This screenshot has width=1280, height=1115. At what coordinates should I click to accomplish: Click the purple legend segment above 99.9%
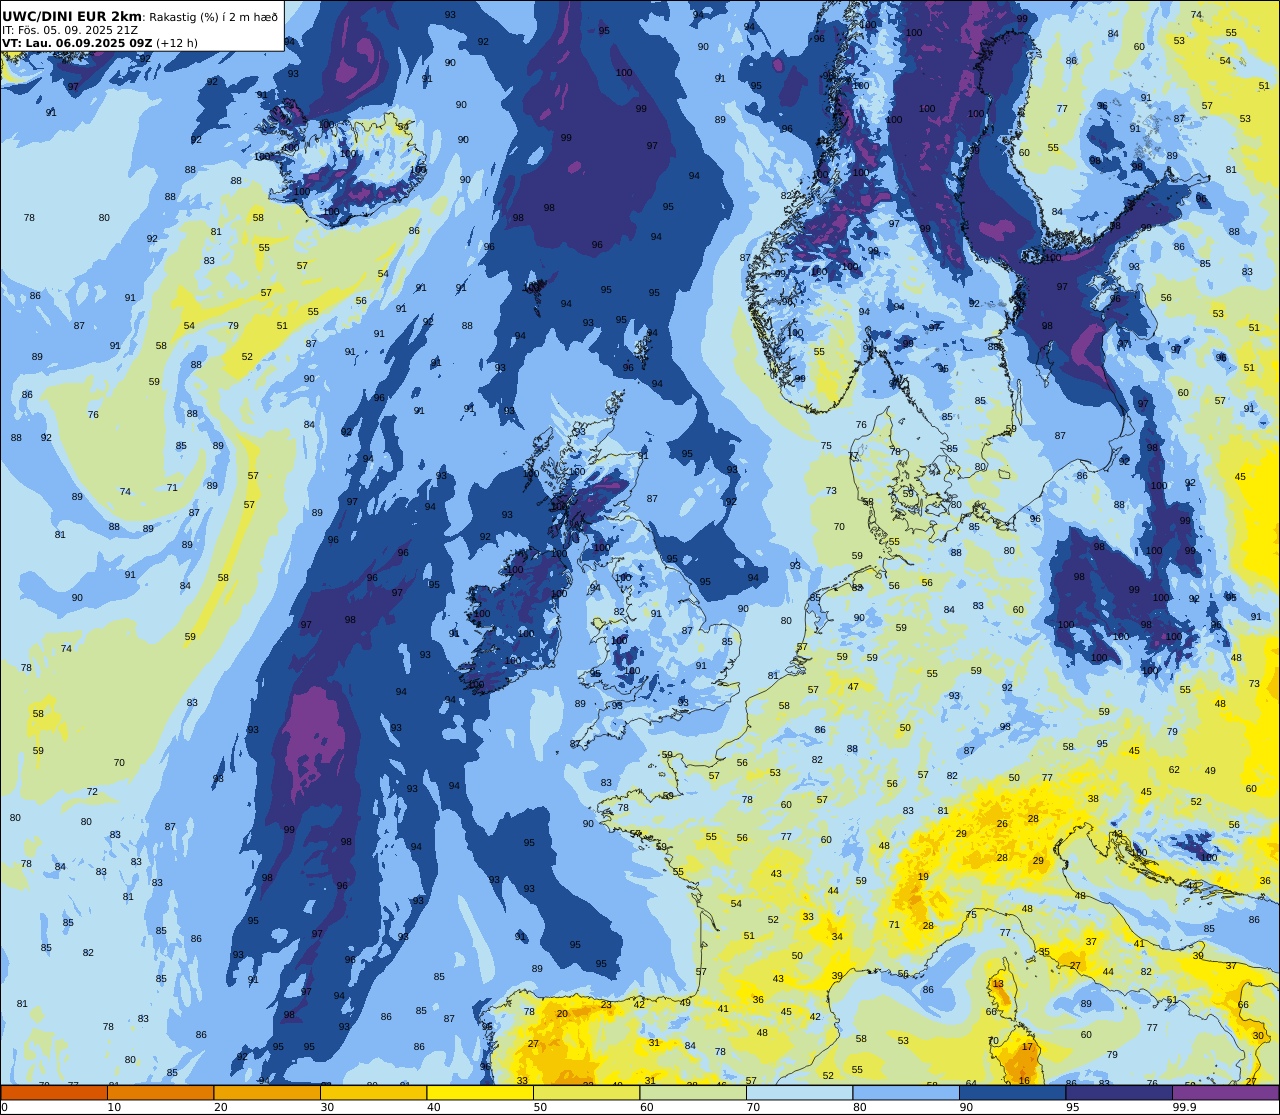point(1226,1092)
